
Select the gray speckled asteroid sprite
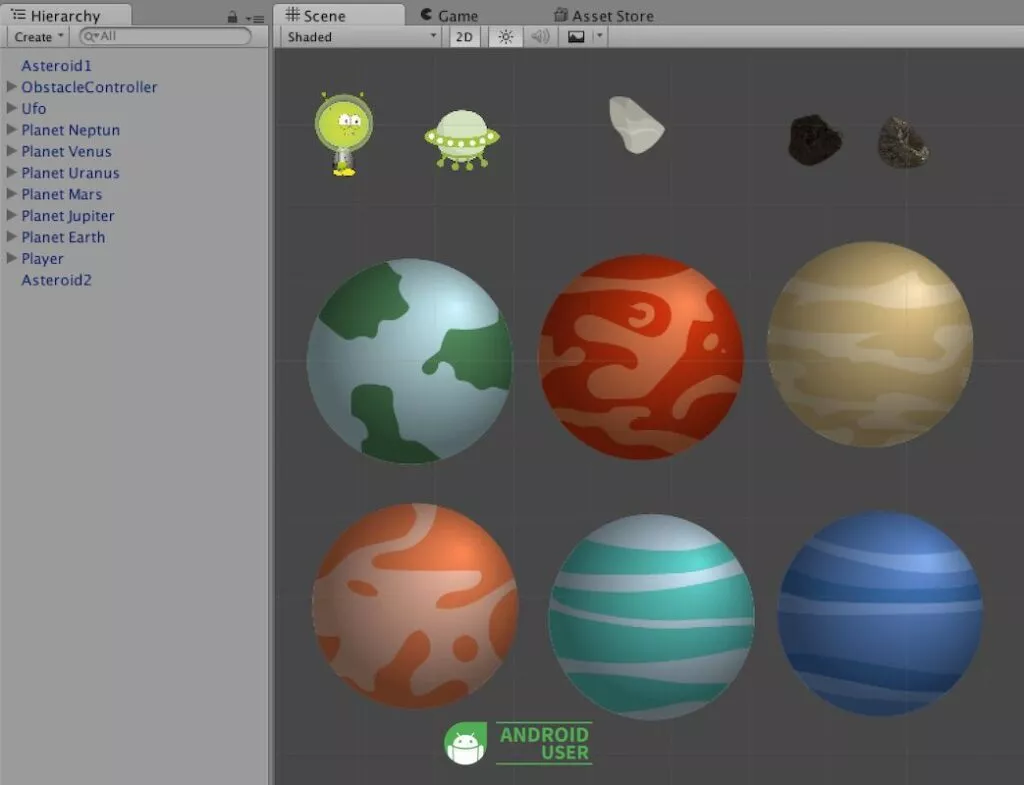tap(903, 142)
